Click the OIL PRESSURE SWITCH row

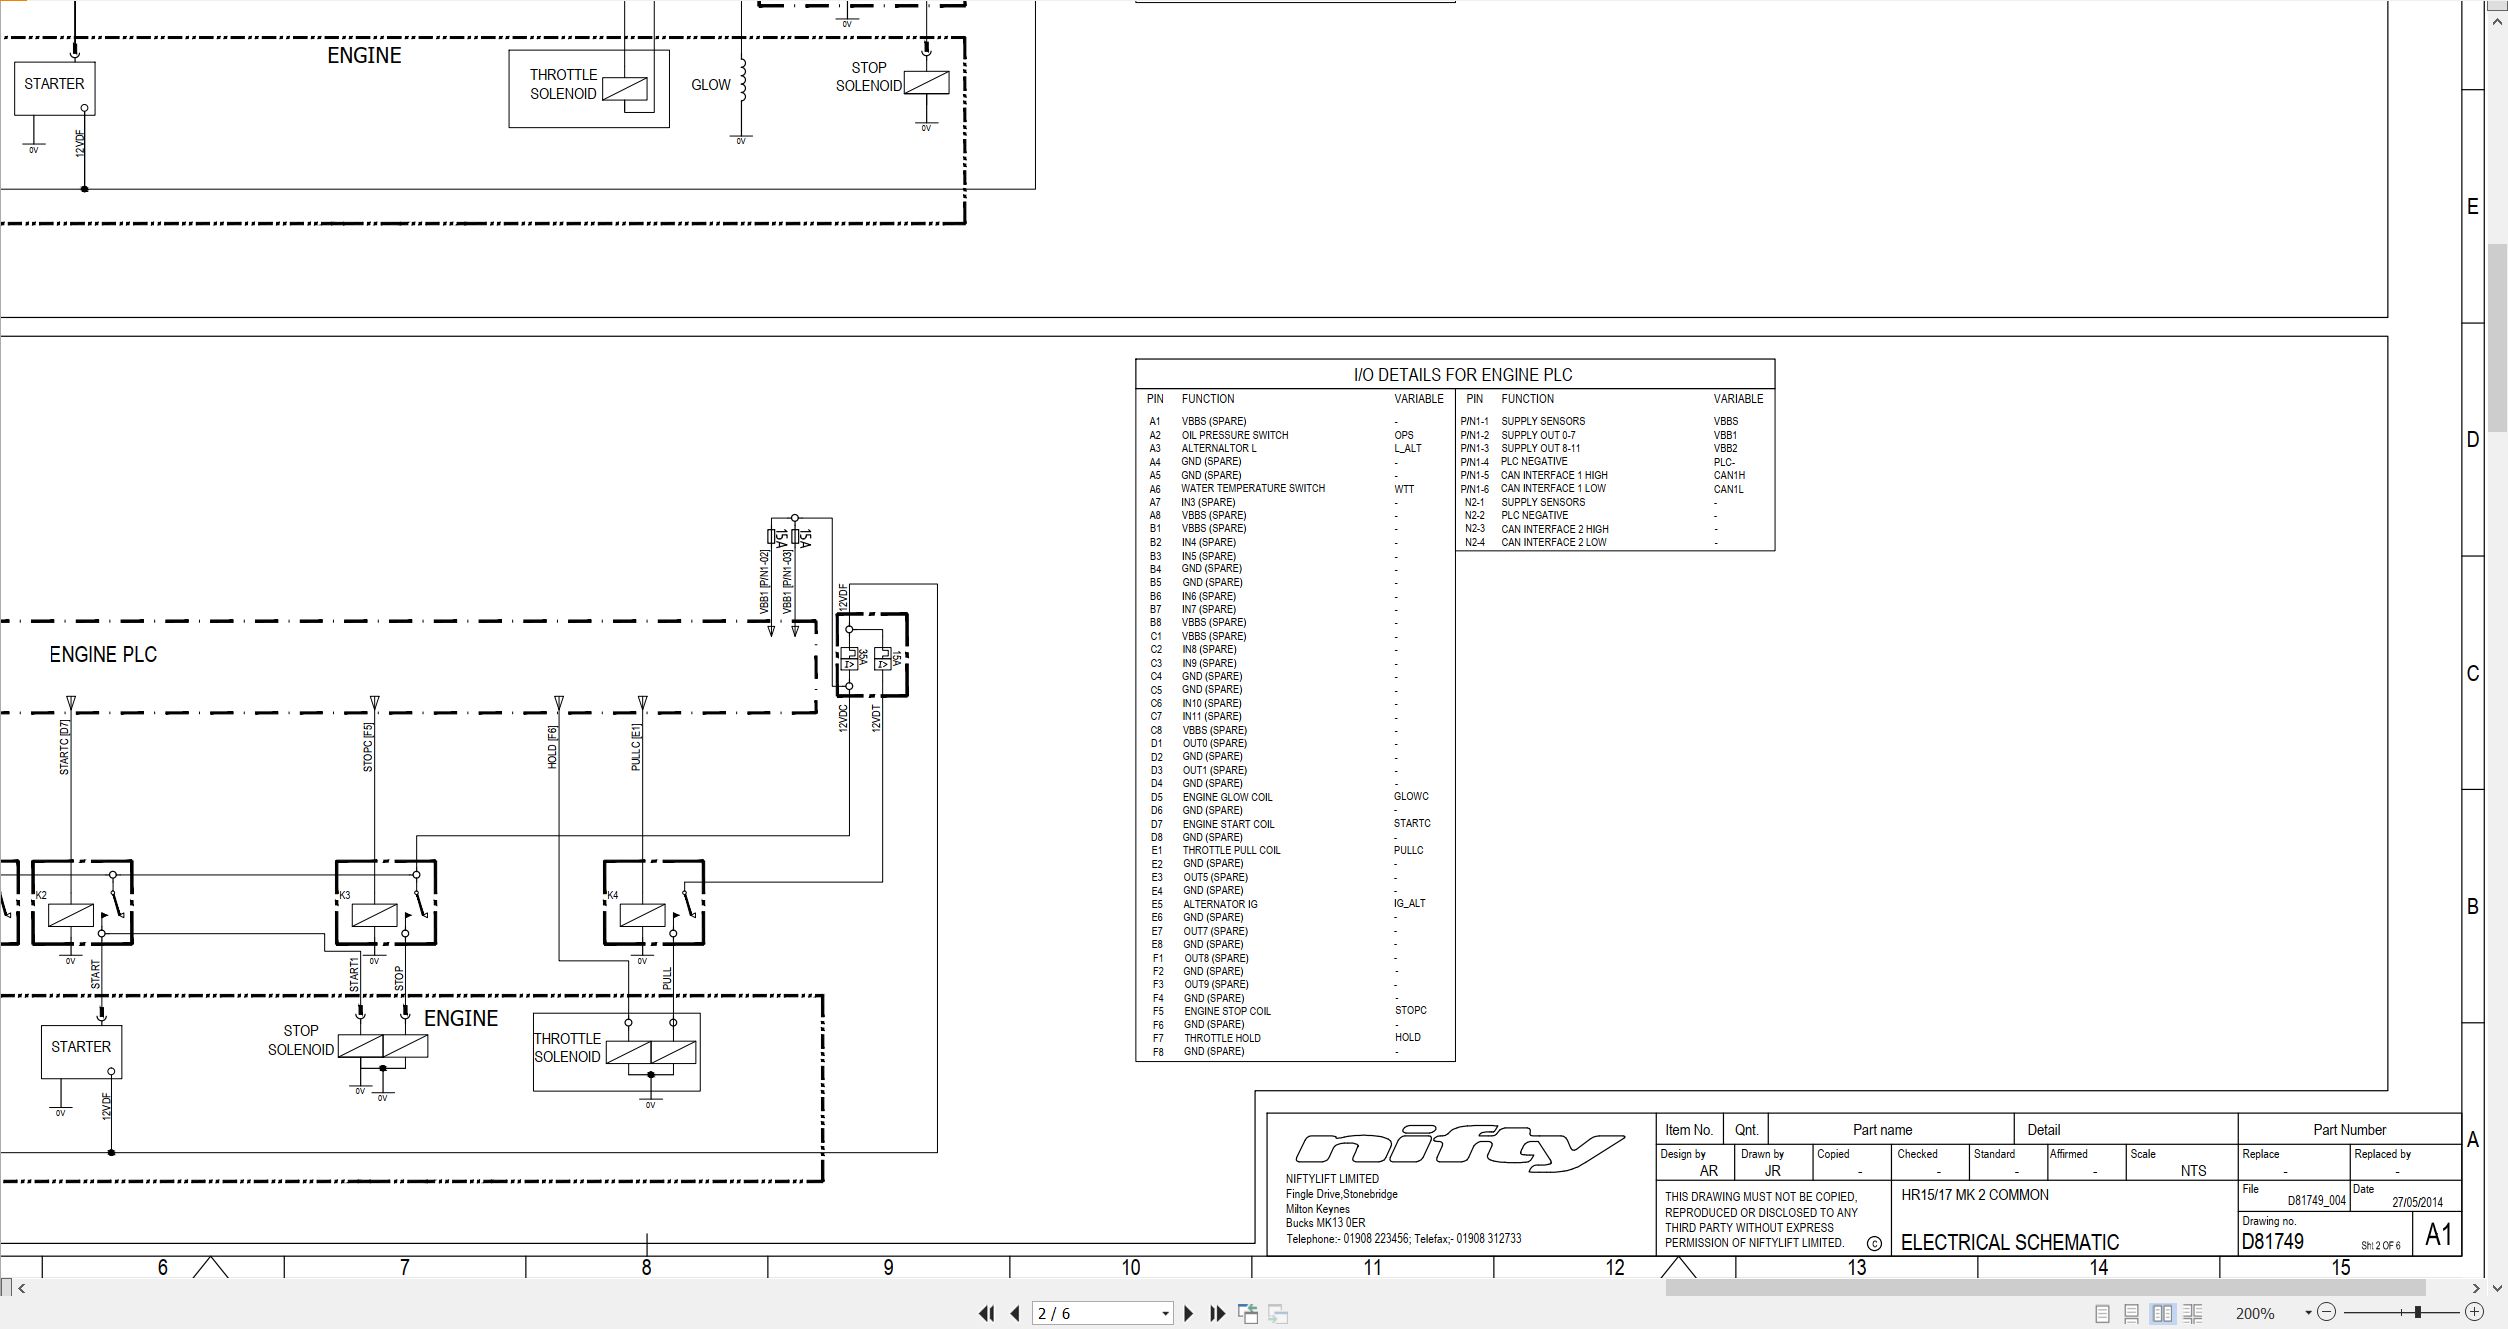pos(1295,435)
